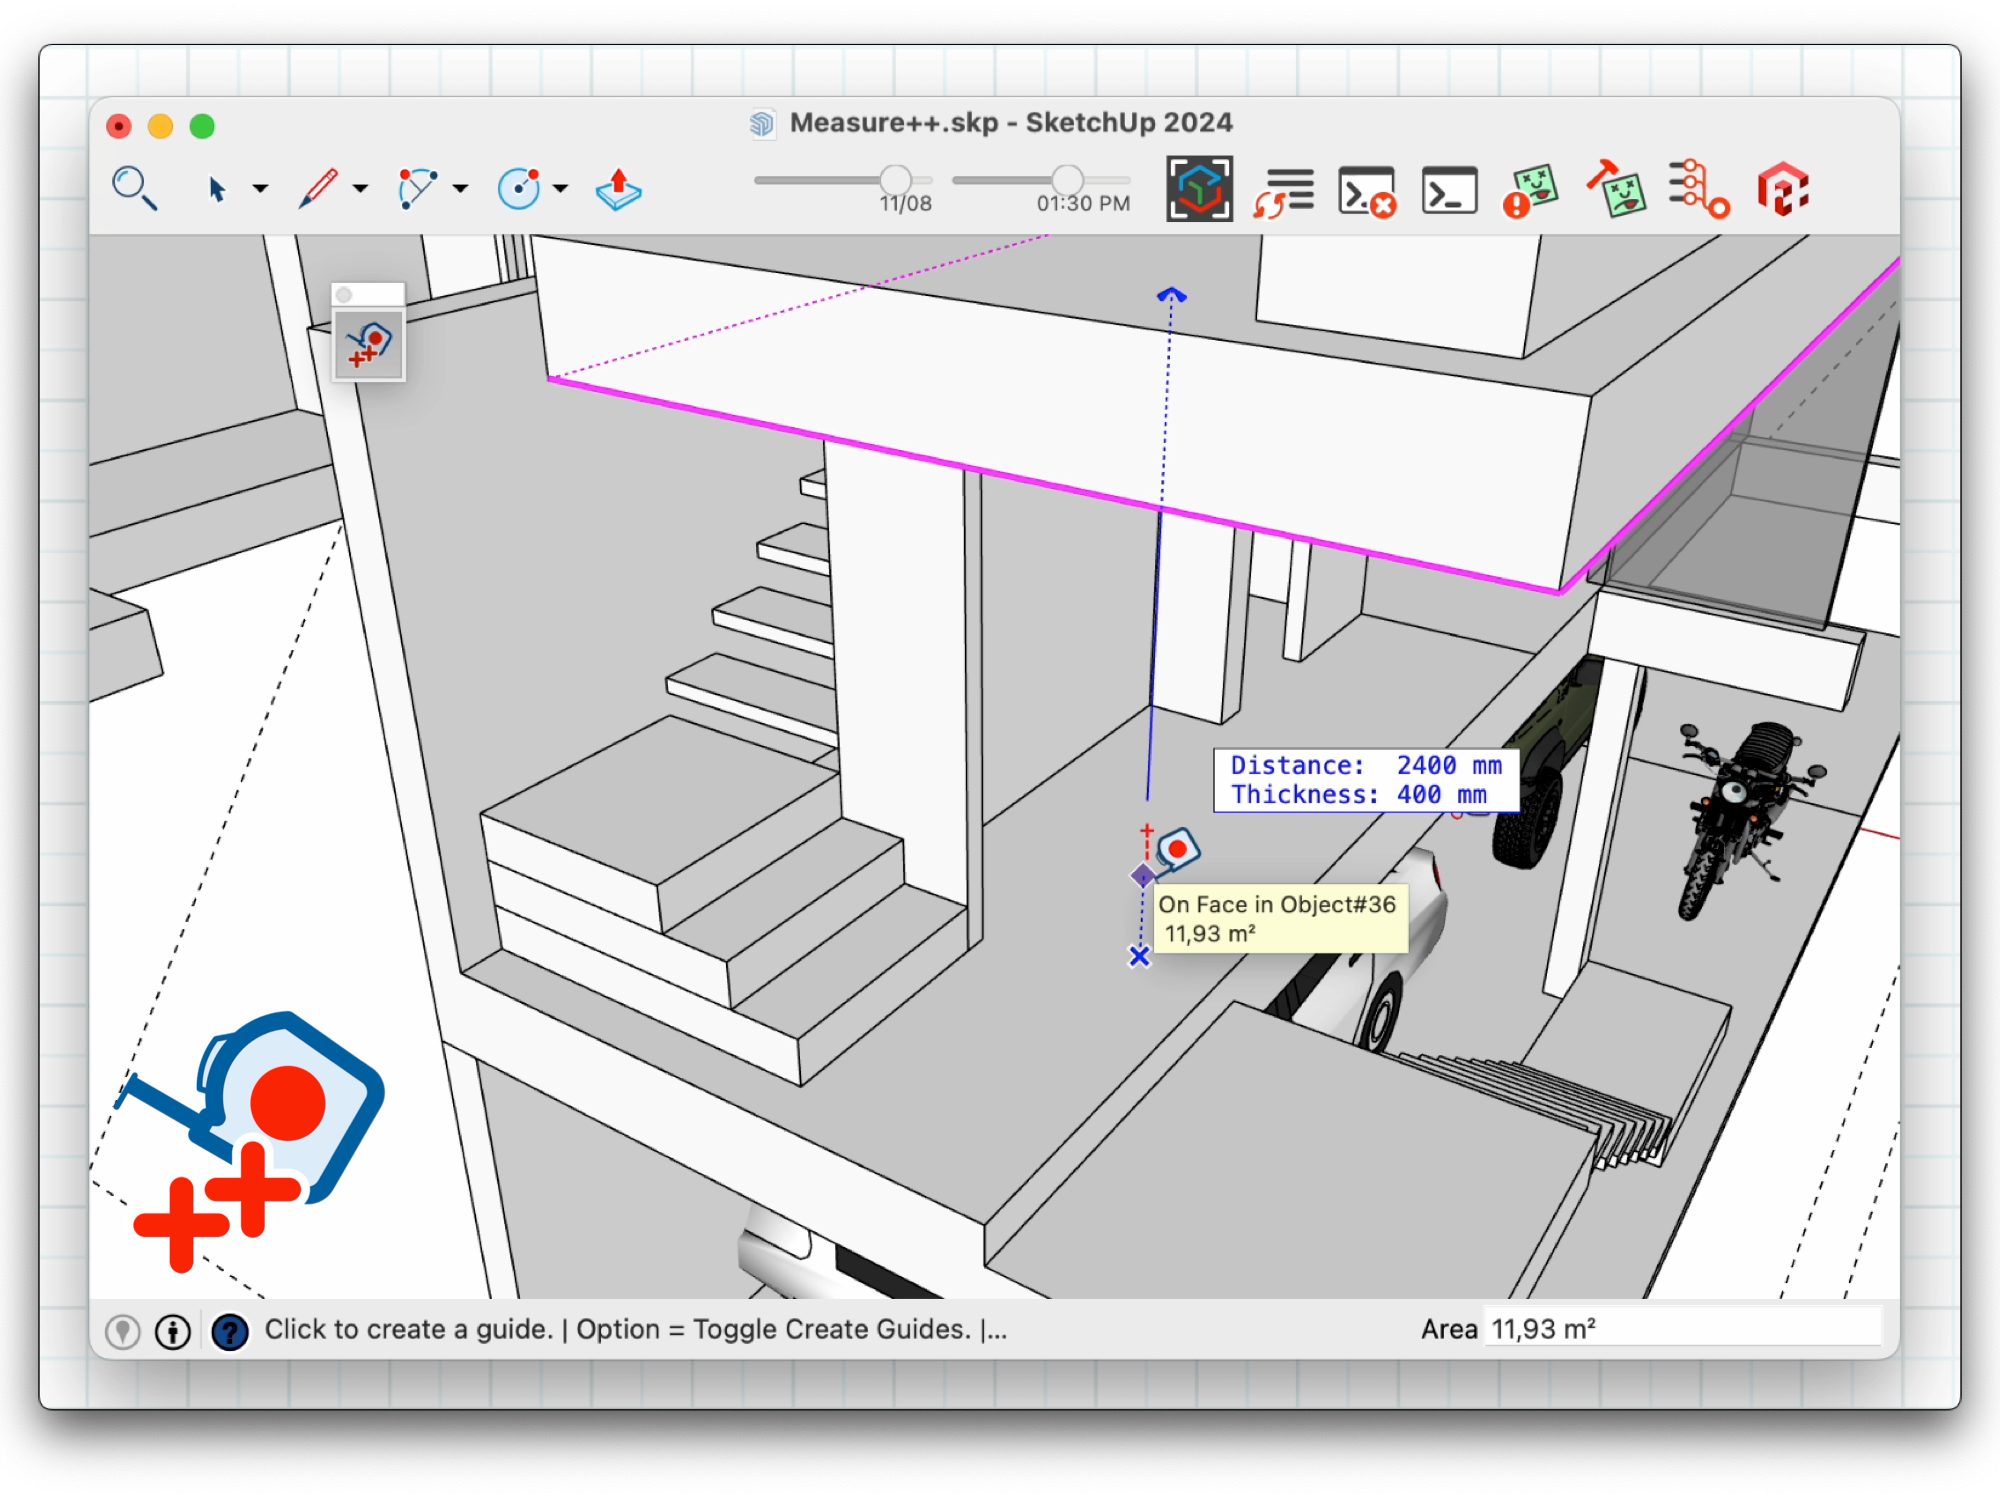Open the Circle tool dropdown arrow
This screenshot has width=2000, height=1499.
(x=560, y=188)
